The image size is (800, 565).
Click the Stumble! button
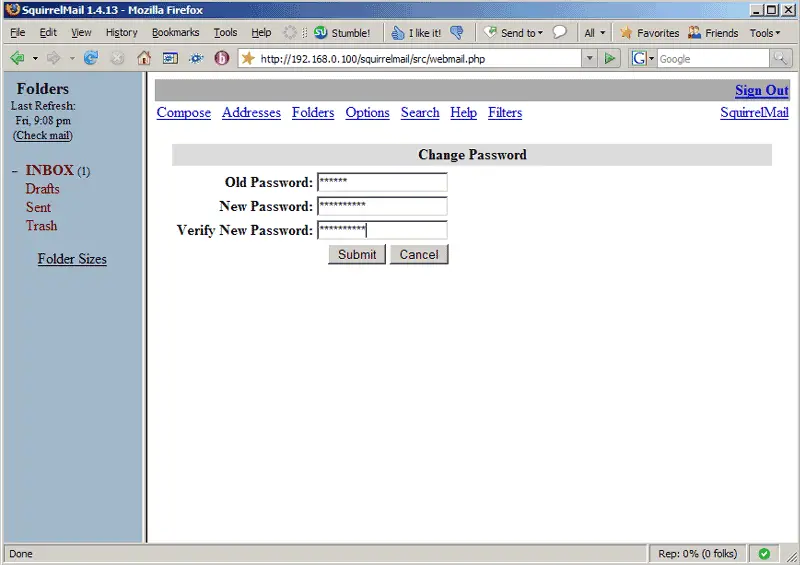[x=342, y=33]
